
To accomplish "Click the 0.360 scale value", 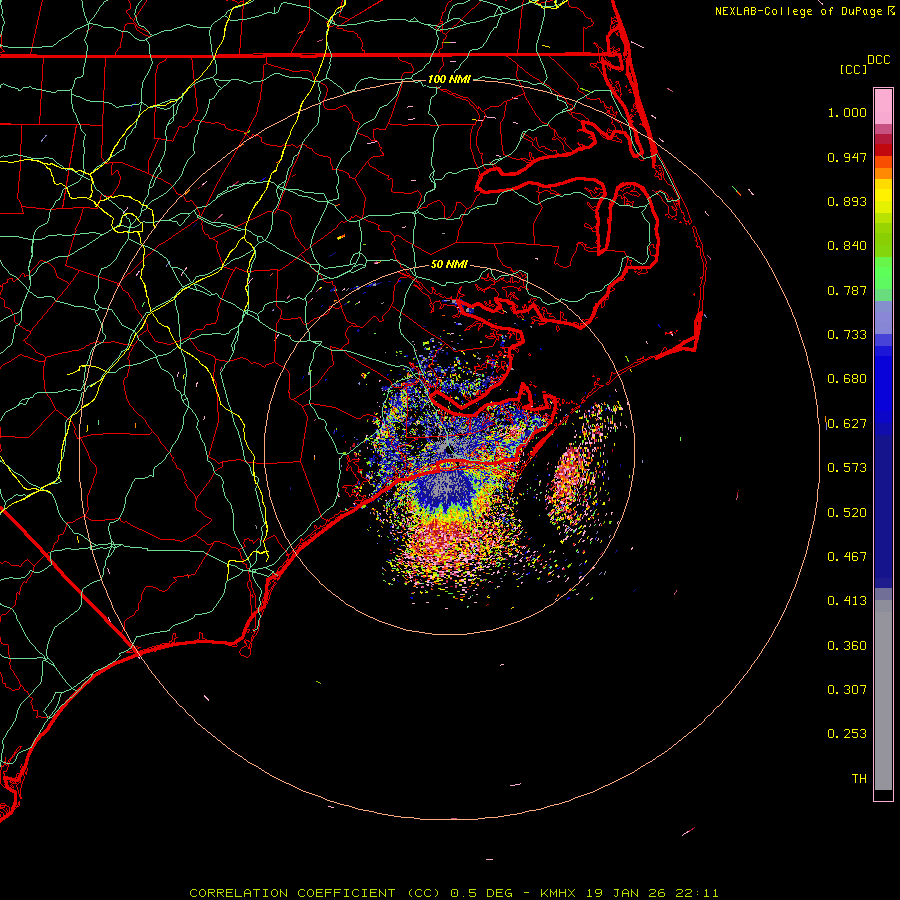I will [847, 646].
